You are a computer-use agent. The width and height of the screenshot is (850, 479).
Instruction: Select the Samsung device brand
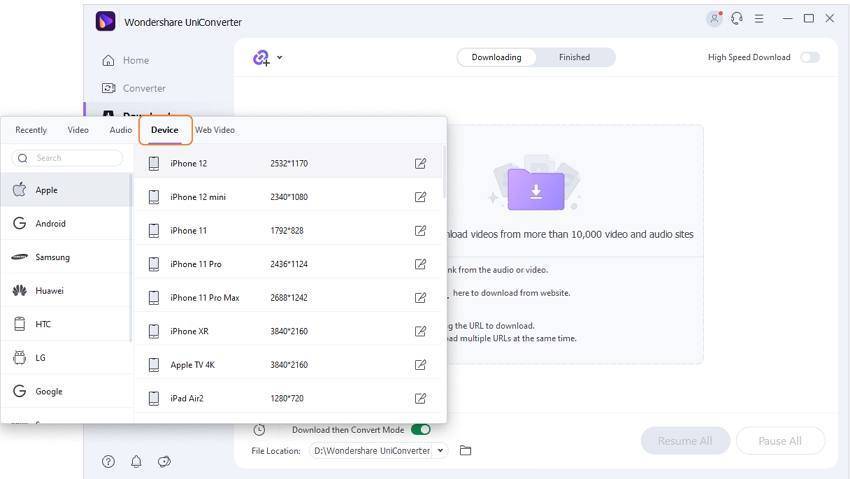[53, 257]
